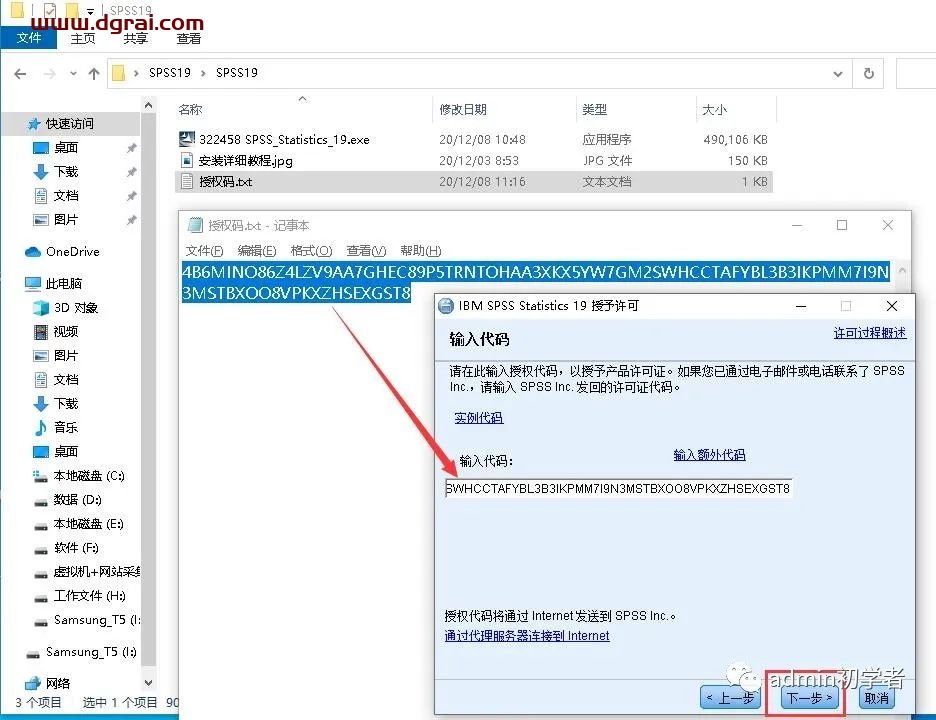Open the 文件 ribbon tab in Explorer
Viewport: 936px width, 720px height.
29,38
